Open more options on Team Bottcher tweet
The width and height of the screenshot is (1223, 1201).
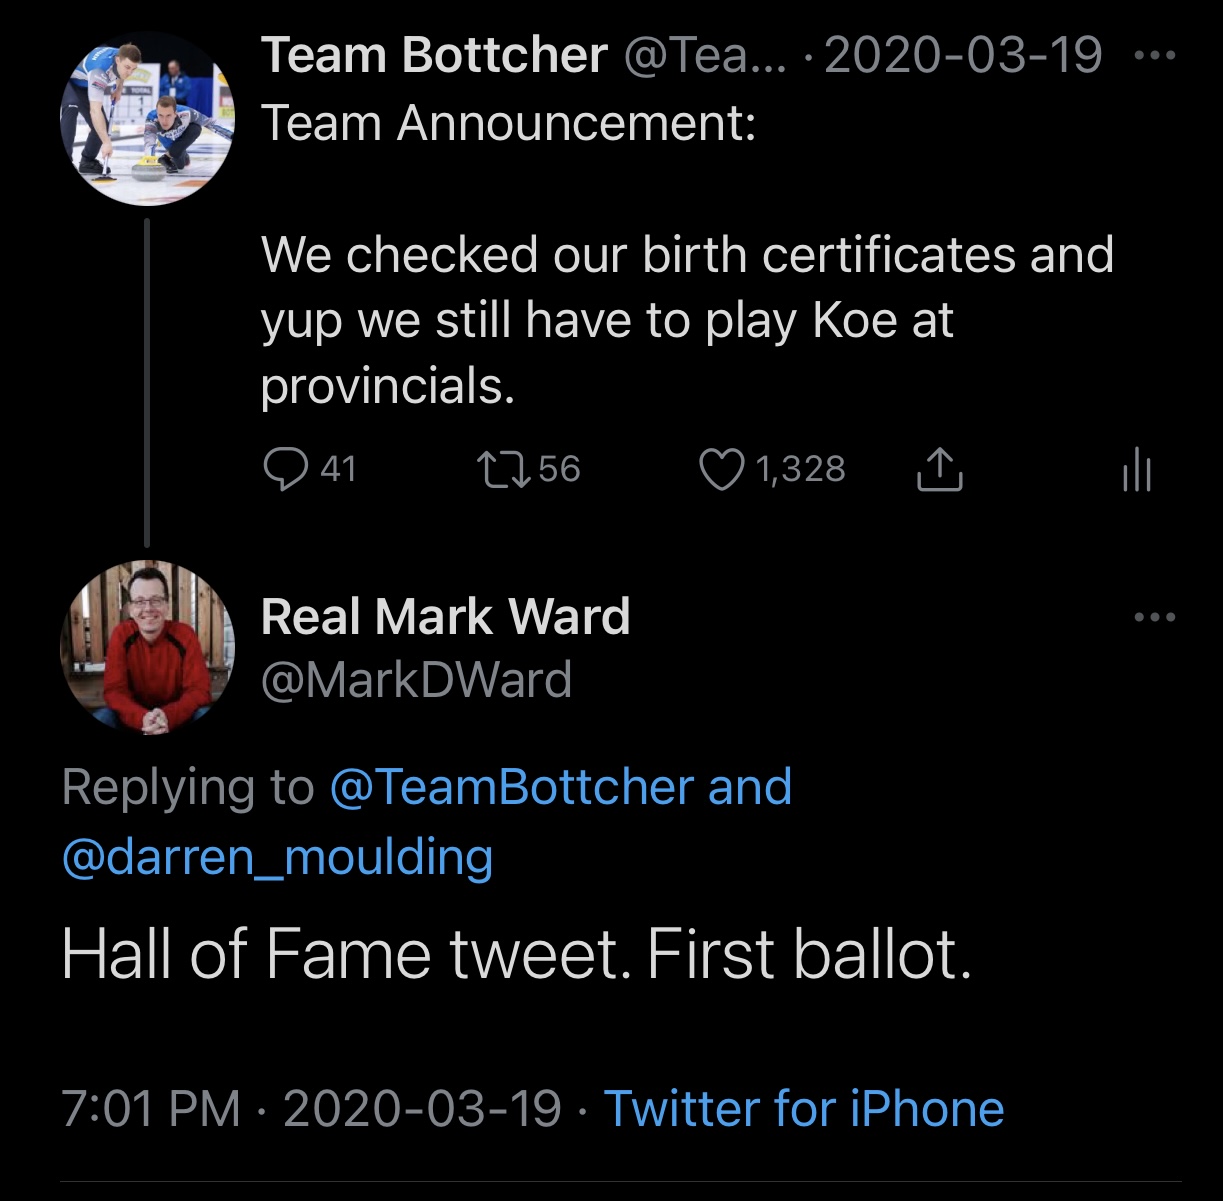(x=1156, y=55)
